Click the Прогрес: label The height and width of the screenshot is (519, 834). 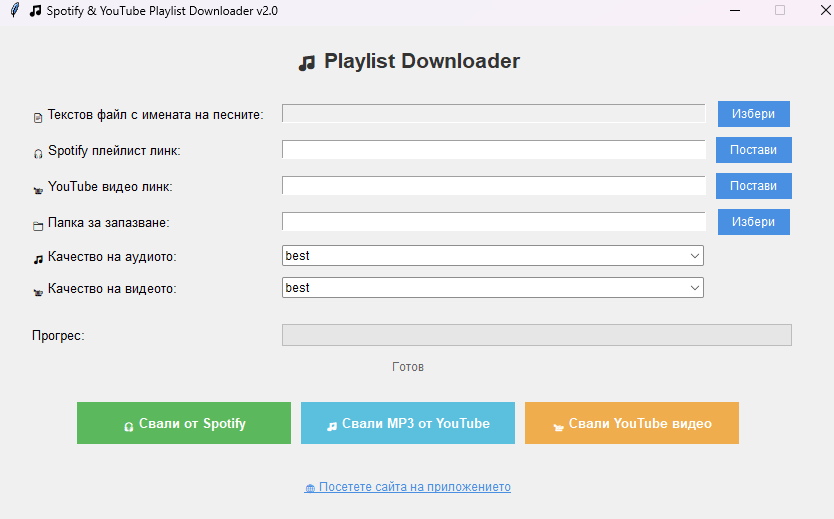coord(59,336)
